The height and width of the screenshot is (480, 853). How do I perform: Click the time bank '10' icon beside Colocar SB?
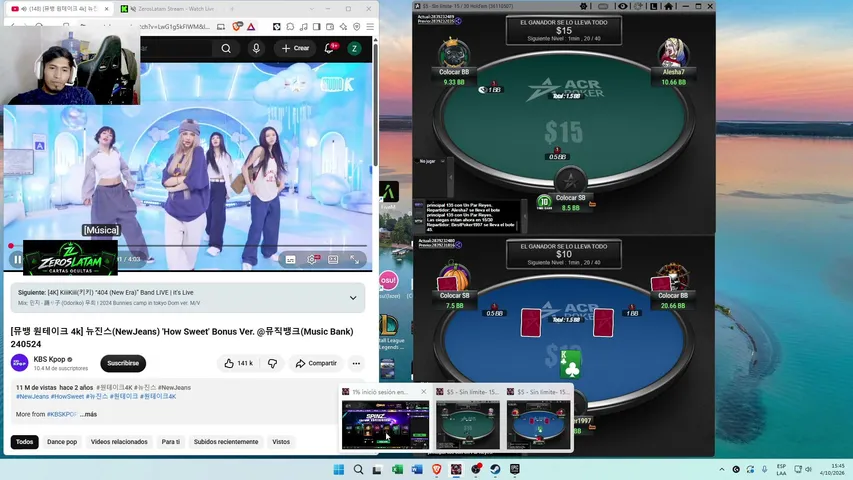click(x=544, y=202)
